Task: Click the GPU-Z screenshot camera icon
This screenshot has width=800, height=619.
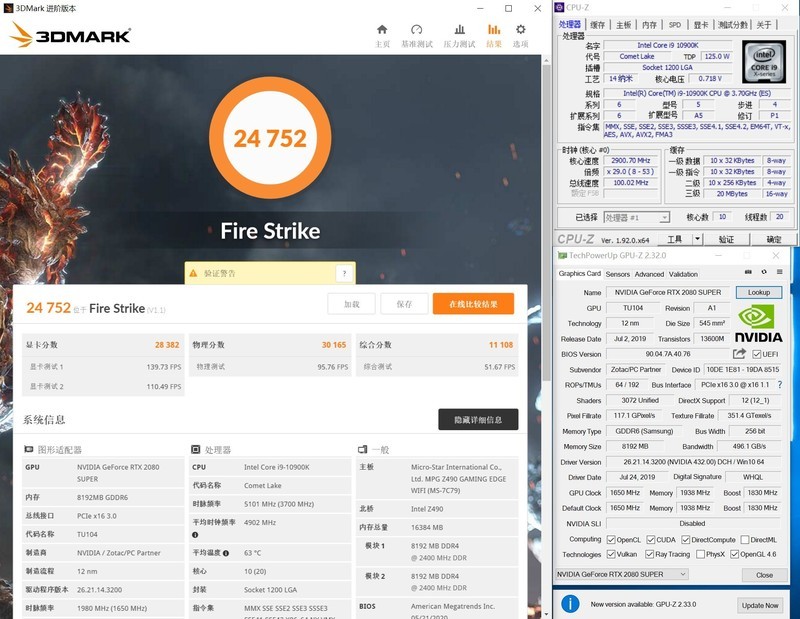Action: [x=748, y=272]
